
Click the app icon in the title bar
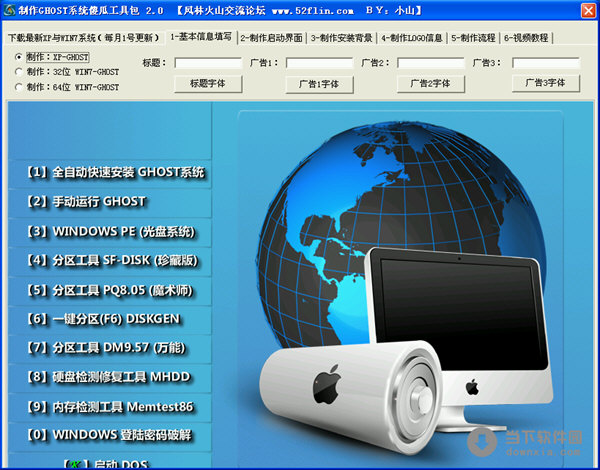[x=8, y=10]
